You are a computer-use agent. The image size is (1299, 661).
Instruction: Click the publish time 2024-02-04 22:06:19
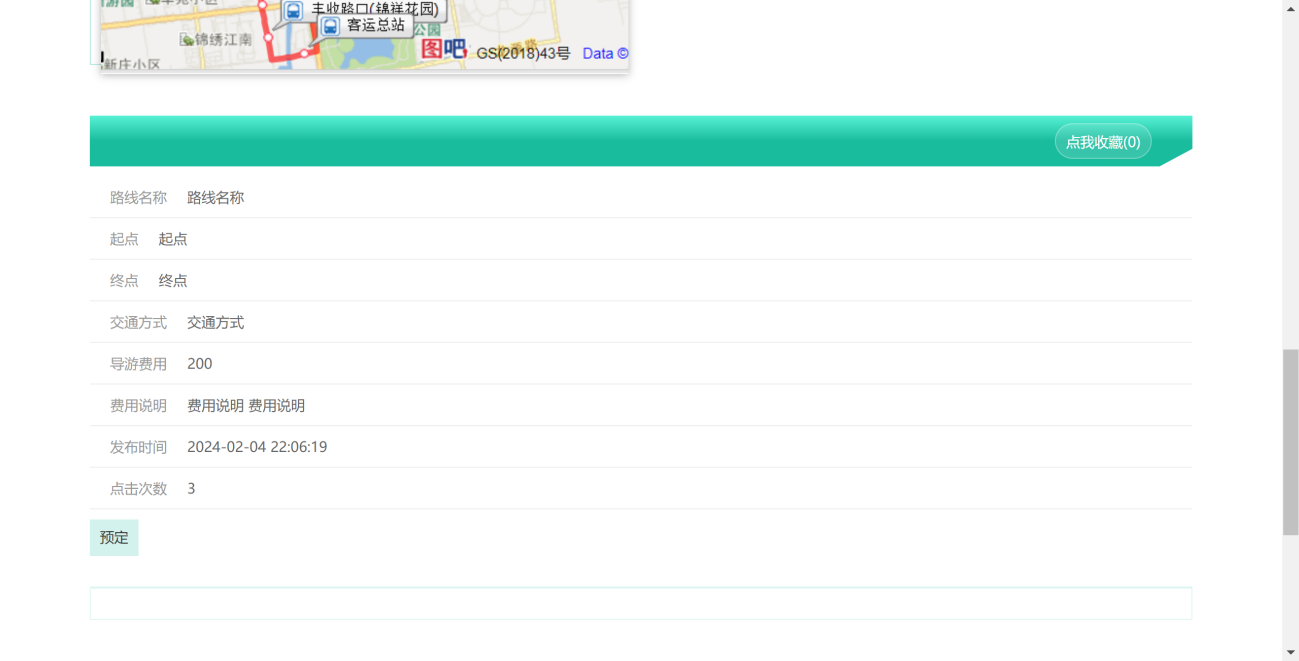point(257,447)
